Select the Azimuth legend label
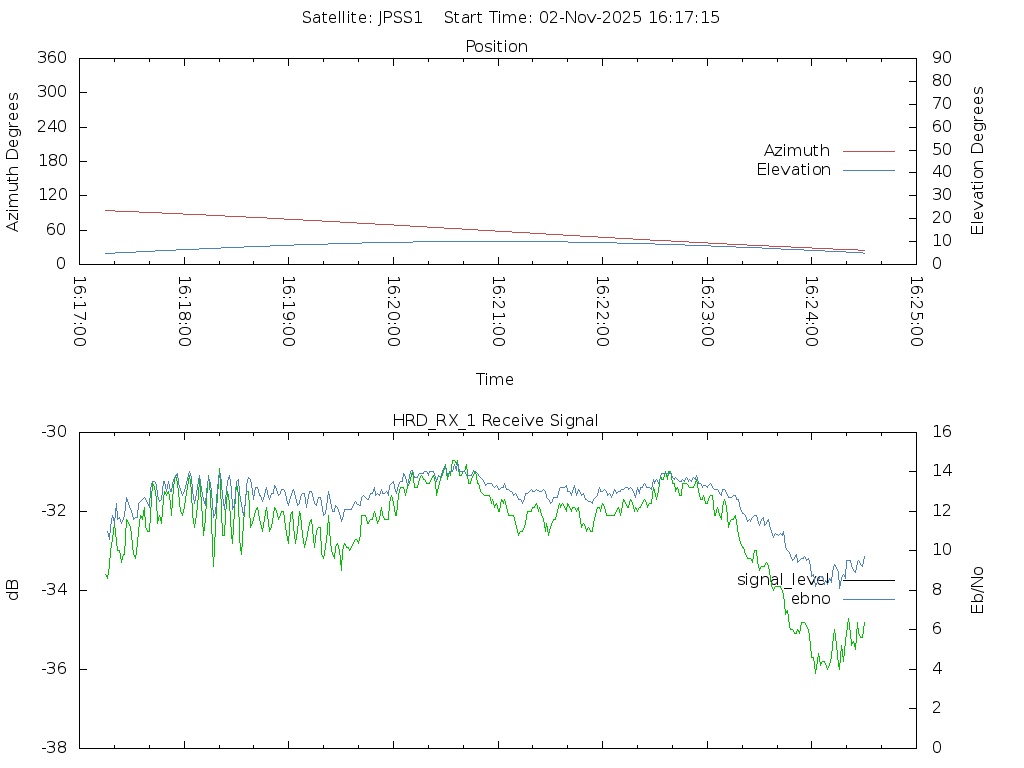 796,151
